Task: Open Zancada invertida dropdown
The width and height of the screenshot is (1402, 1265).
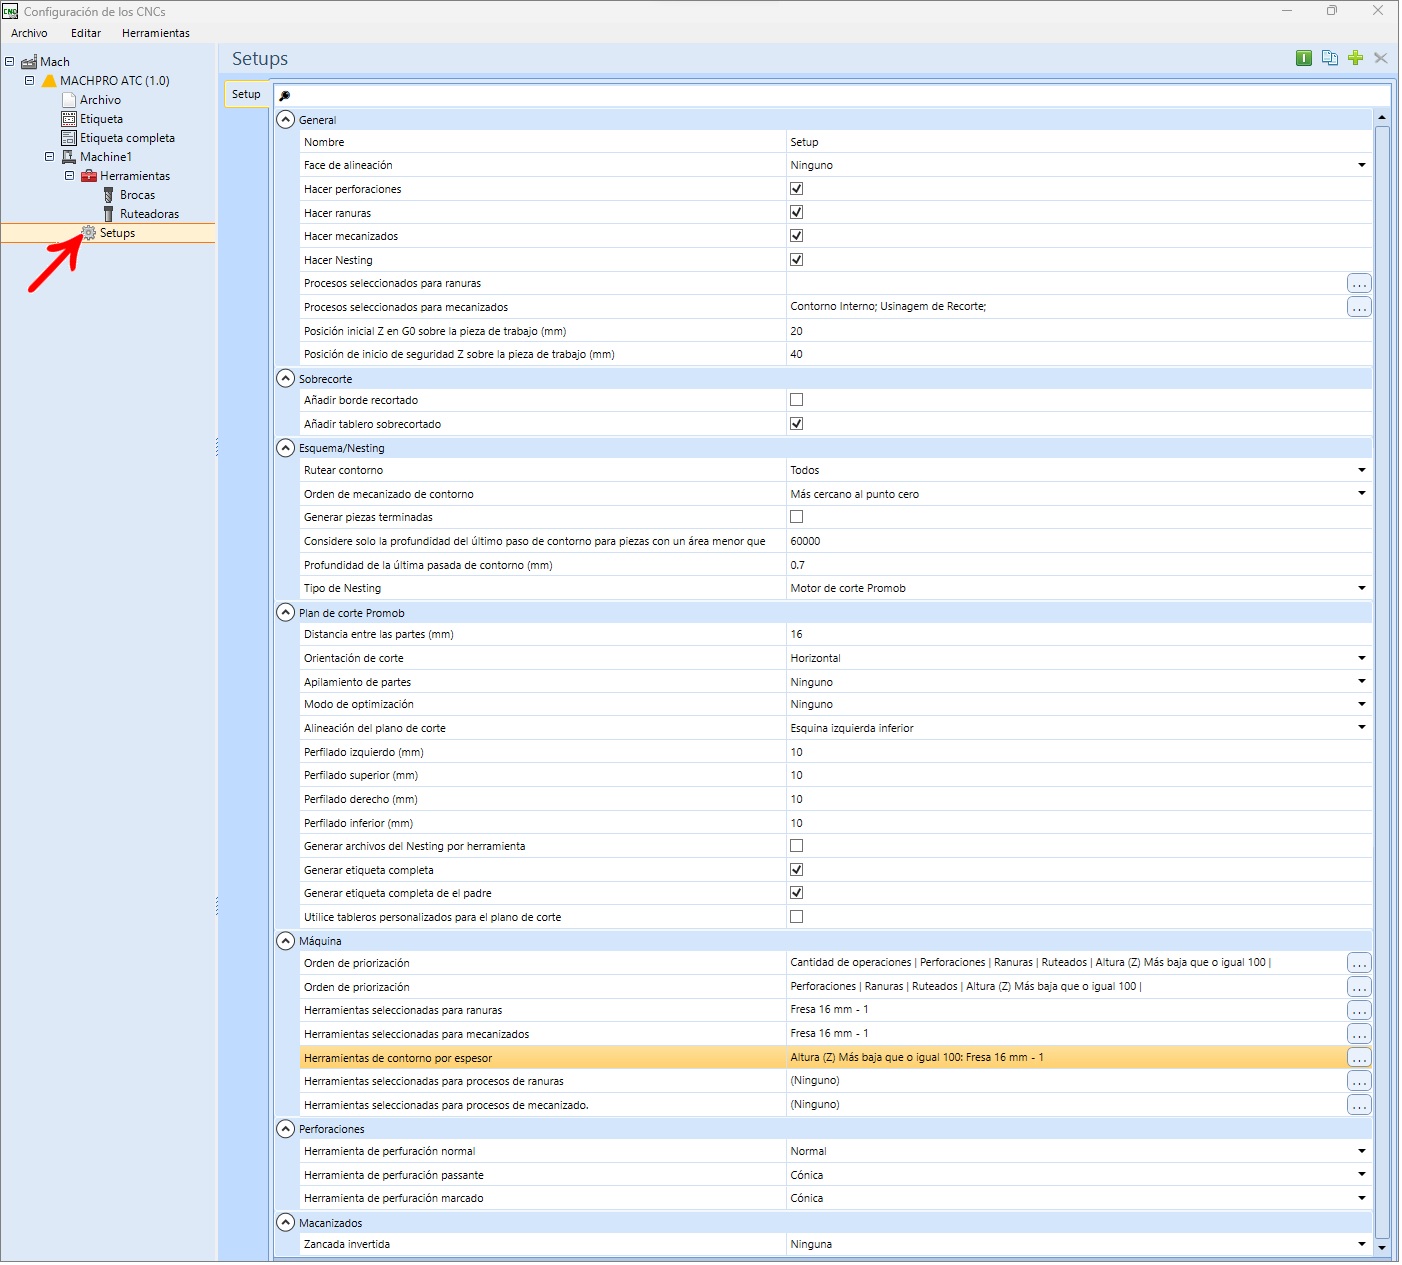Action: click(1362, 1245)
